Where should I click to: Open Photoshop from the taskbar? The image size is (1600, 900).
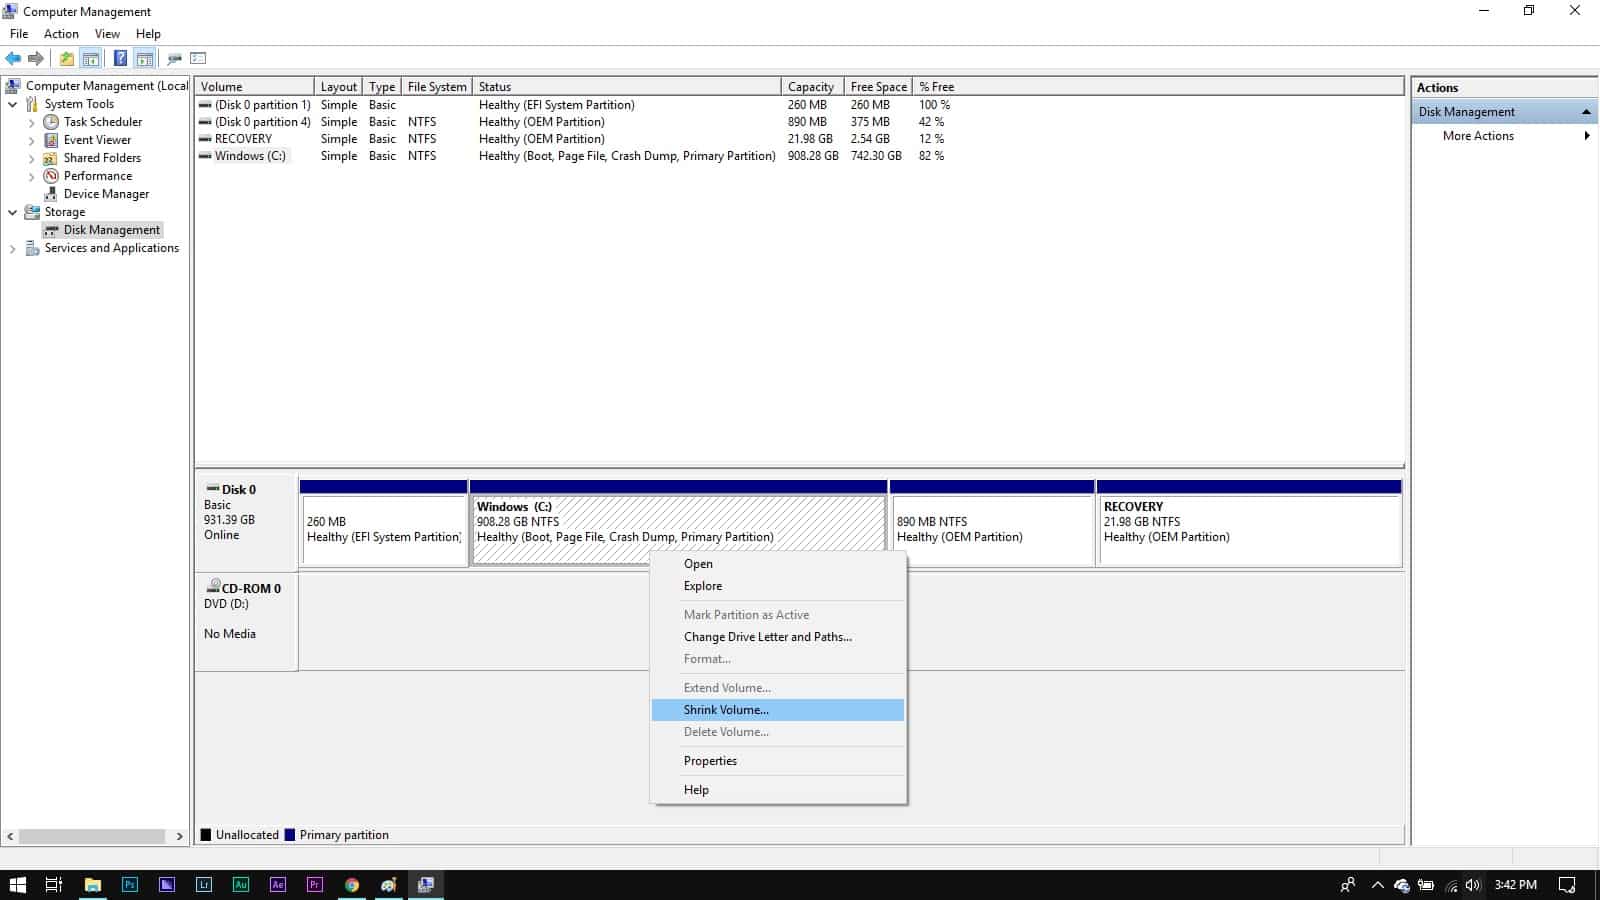tap(130, 885)
